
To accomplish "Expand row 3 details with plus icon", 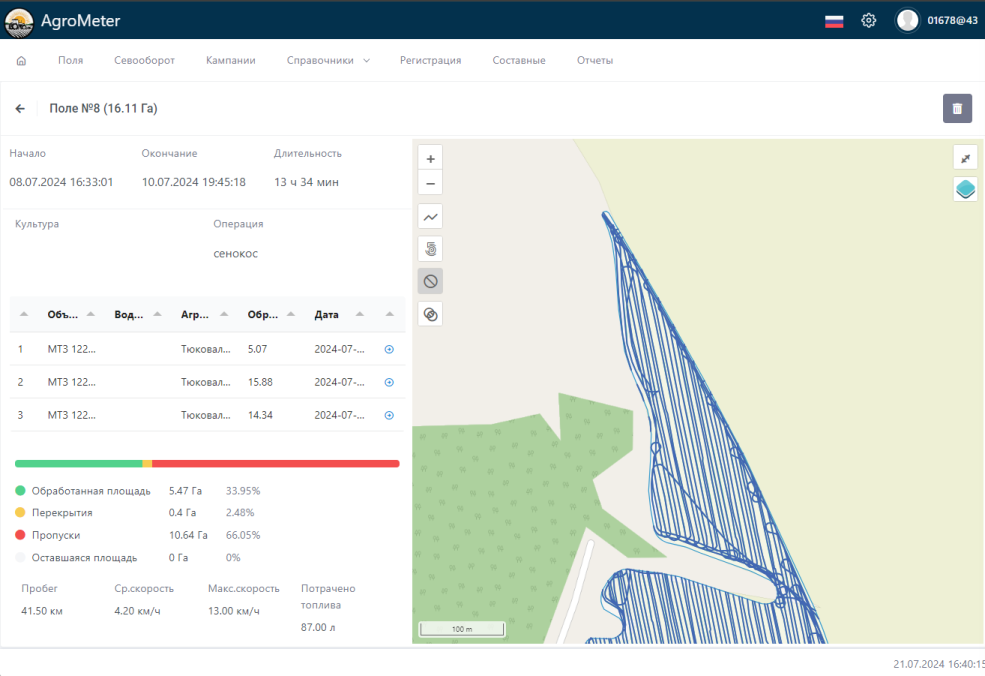I will tap(389, 415).
